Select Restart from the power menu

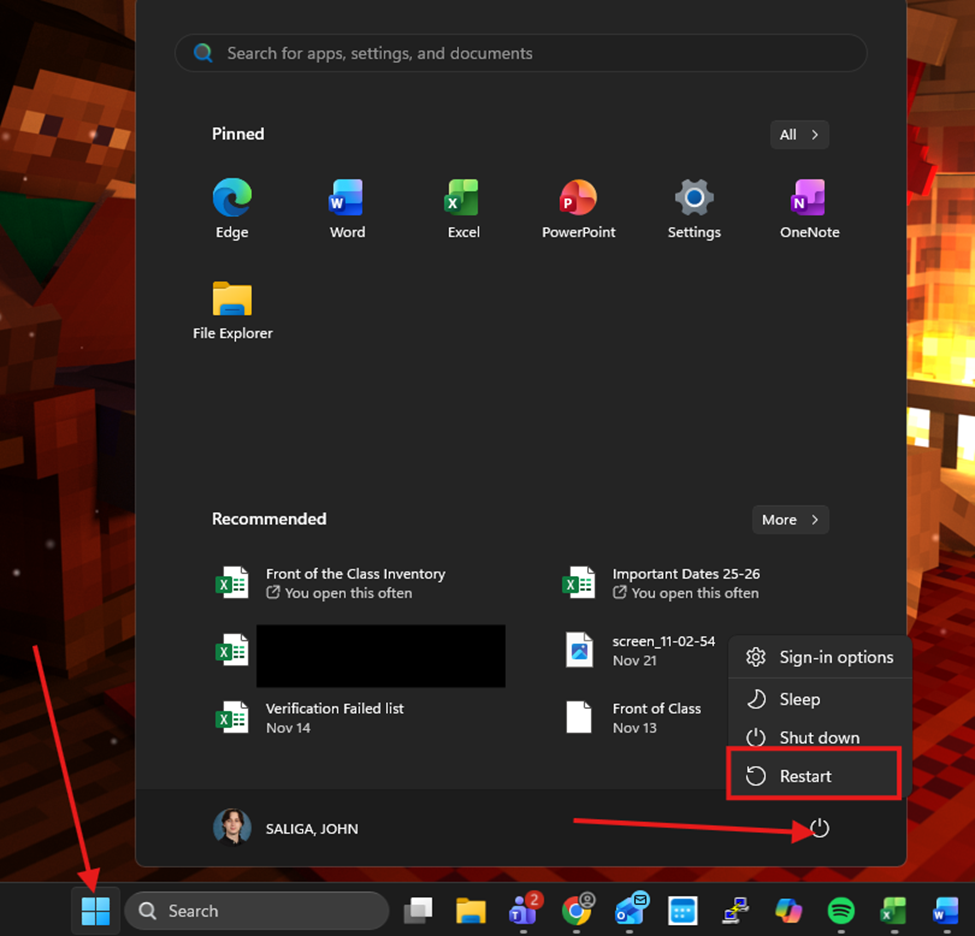click(x=815, y=776)
